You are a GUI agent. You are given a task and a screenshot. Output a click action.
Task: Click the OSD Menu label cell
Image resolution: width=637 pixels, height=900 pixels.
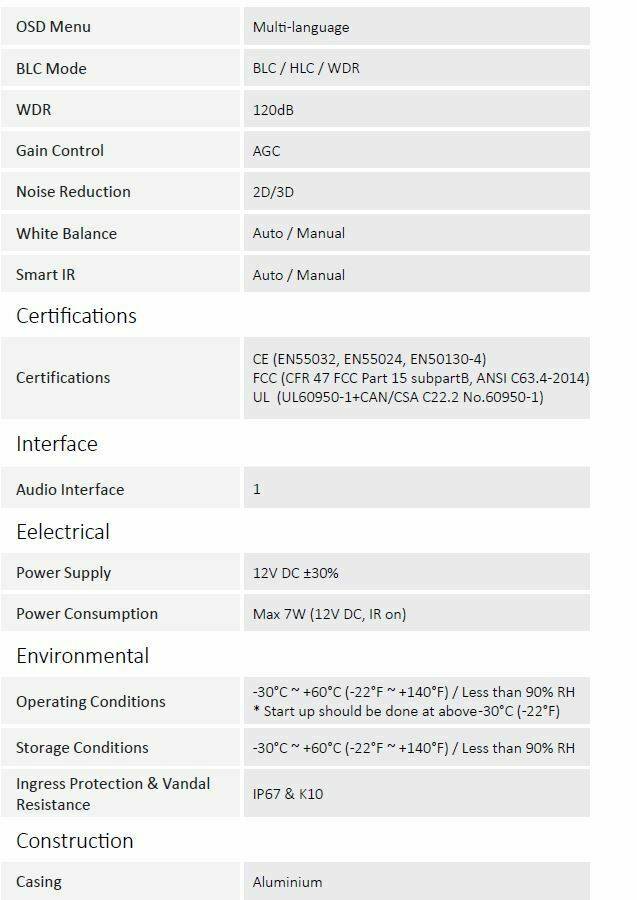tap(121, 26)
